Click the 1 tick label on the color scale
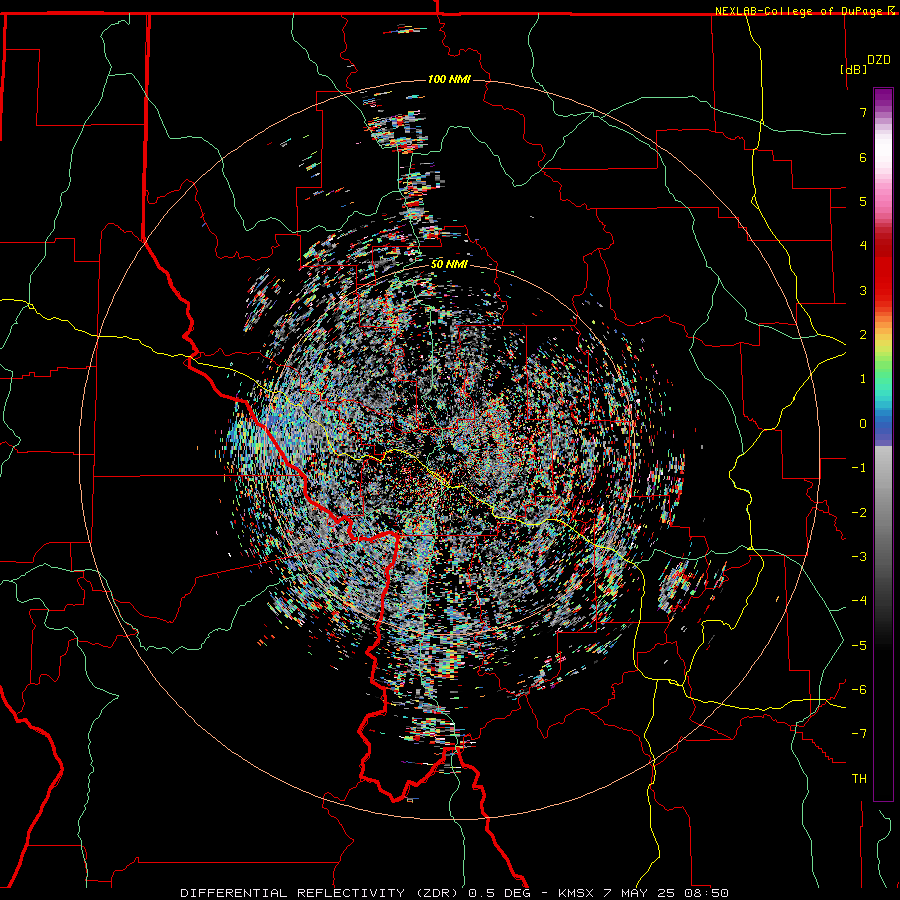This screenshot has width=900, height=900. point(863,379)
